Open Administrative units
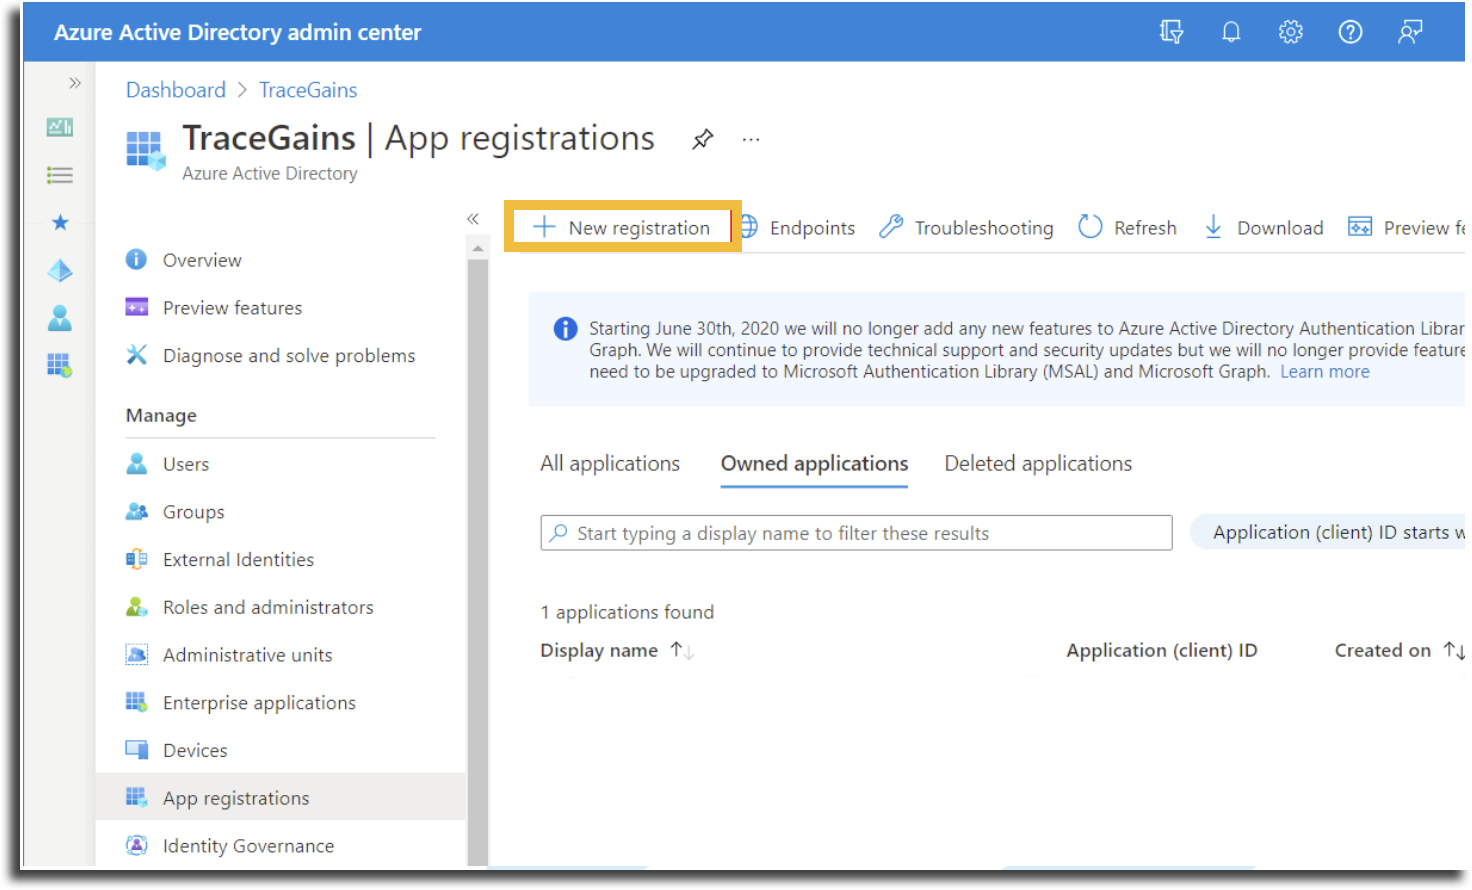The image size is (1472, 890). pyautogui.click(x=228, y=655)
